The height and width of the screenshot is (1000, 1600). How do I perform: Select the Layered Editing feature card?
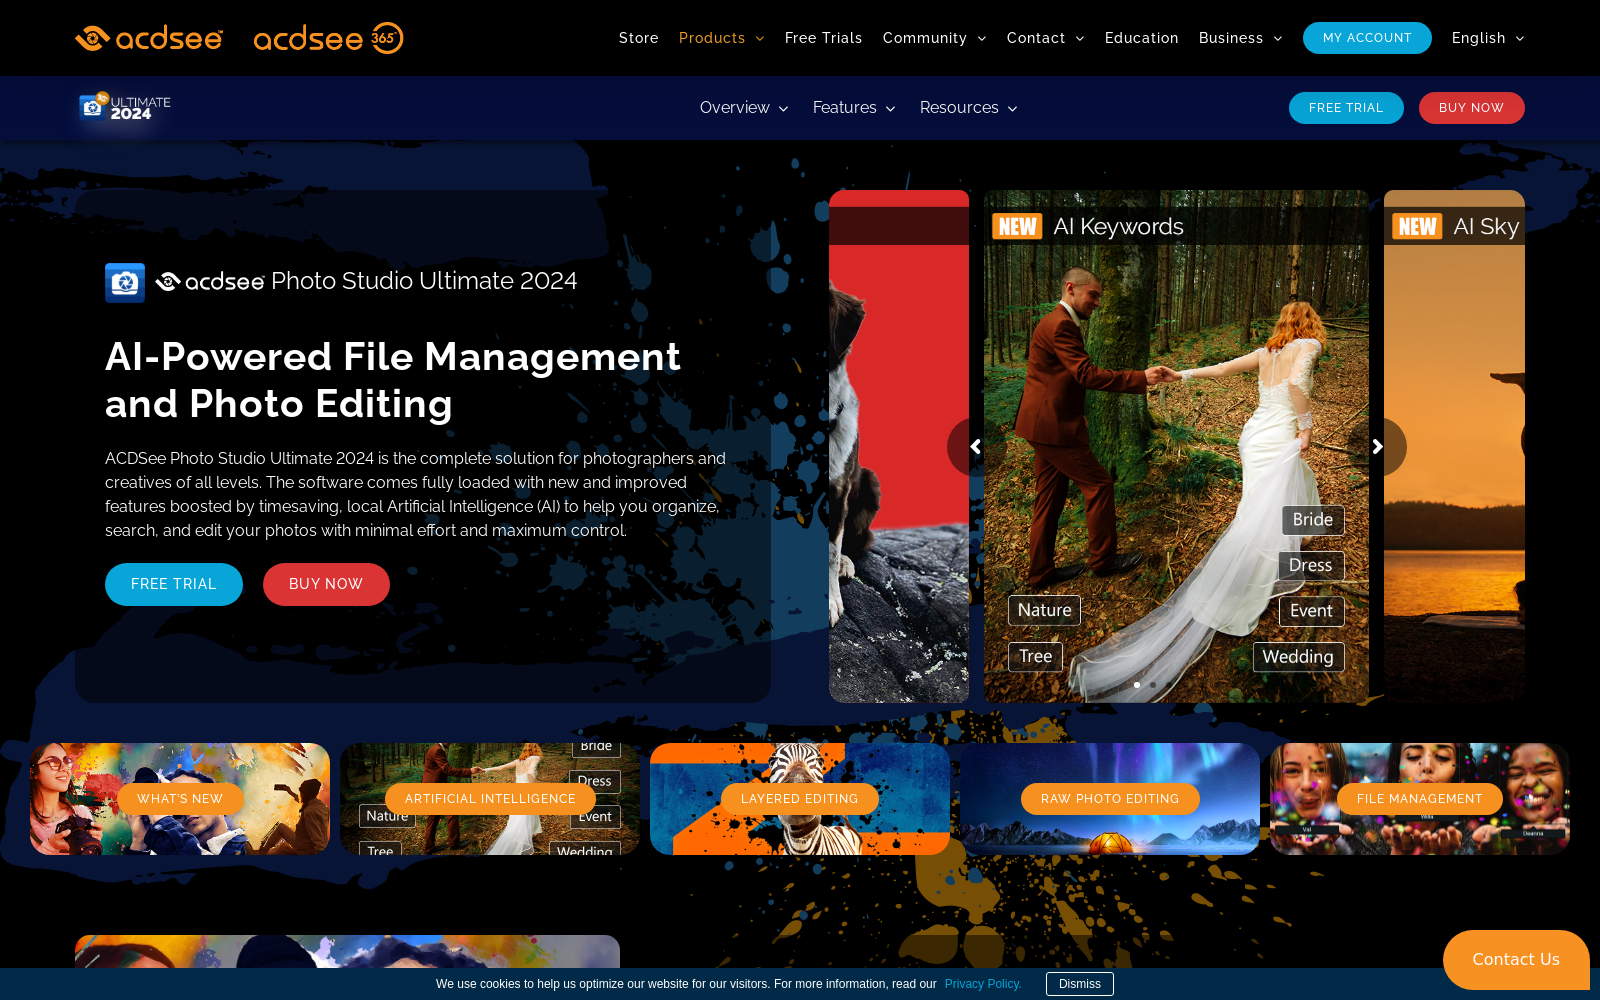coord(800,799)
